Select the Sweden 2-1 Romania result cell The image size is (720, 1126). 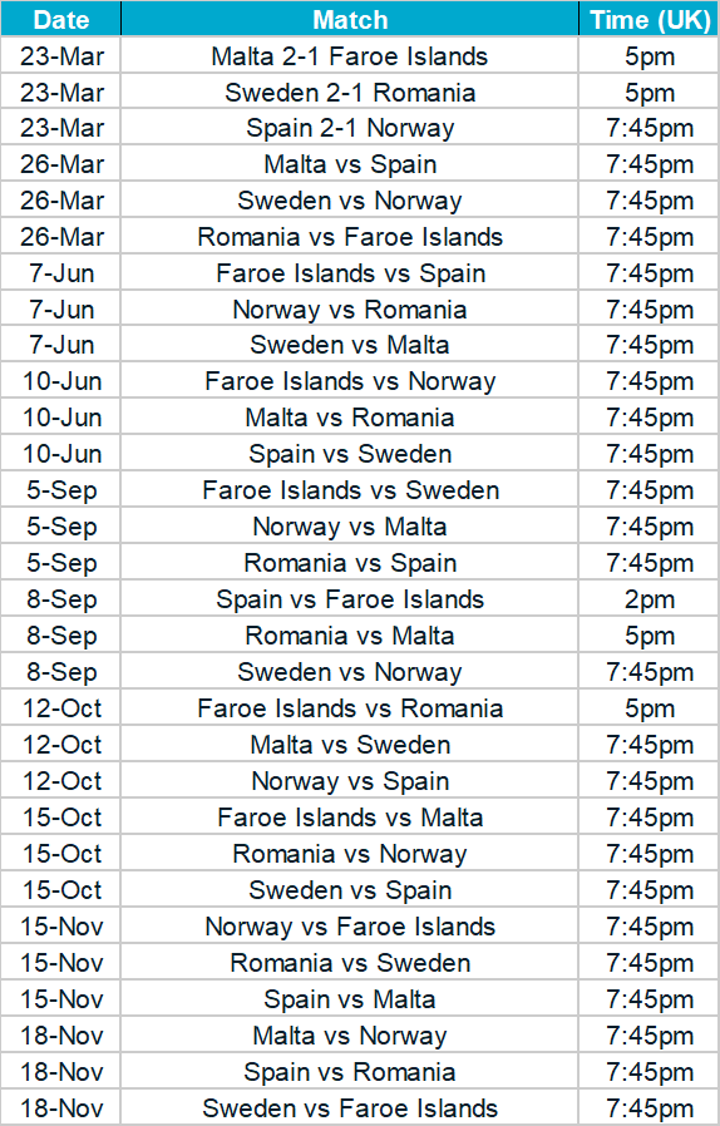349,93
